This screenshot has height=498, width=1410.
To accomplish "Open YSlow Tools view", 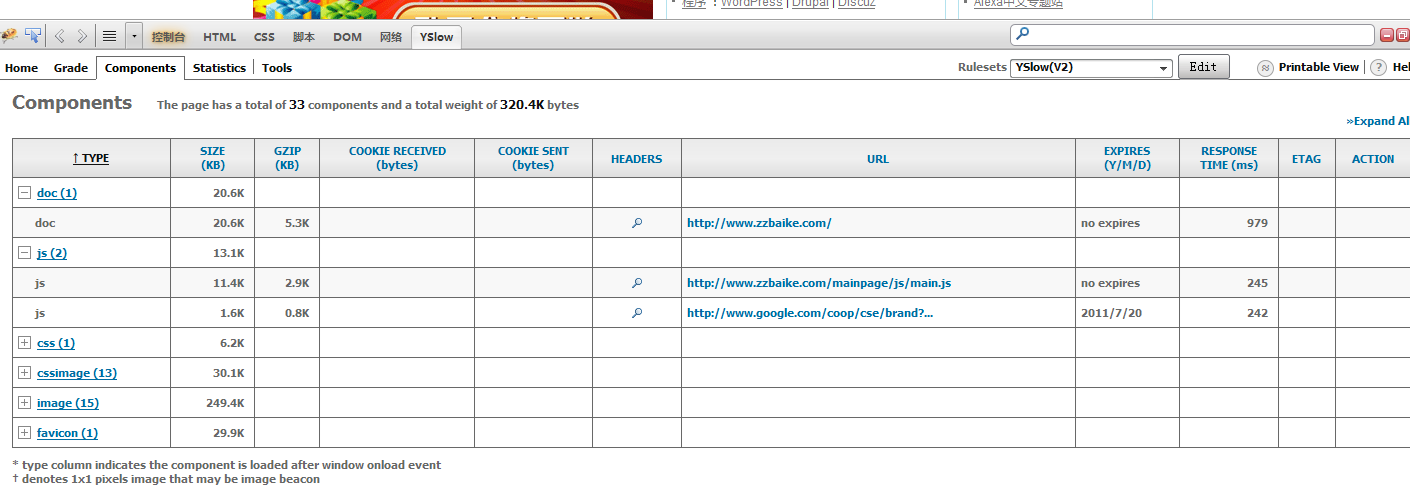I will 277,68.
